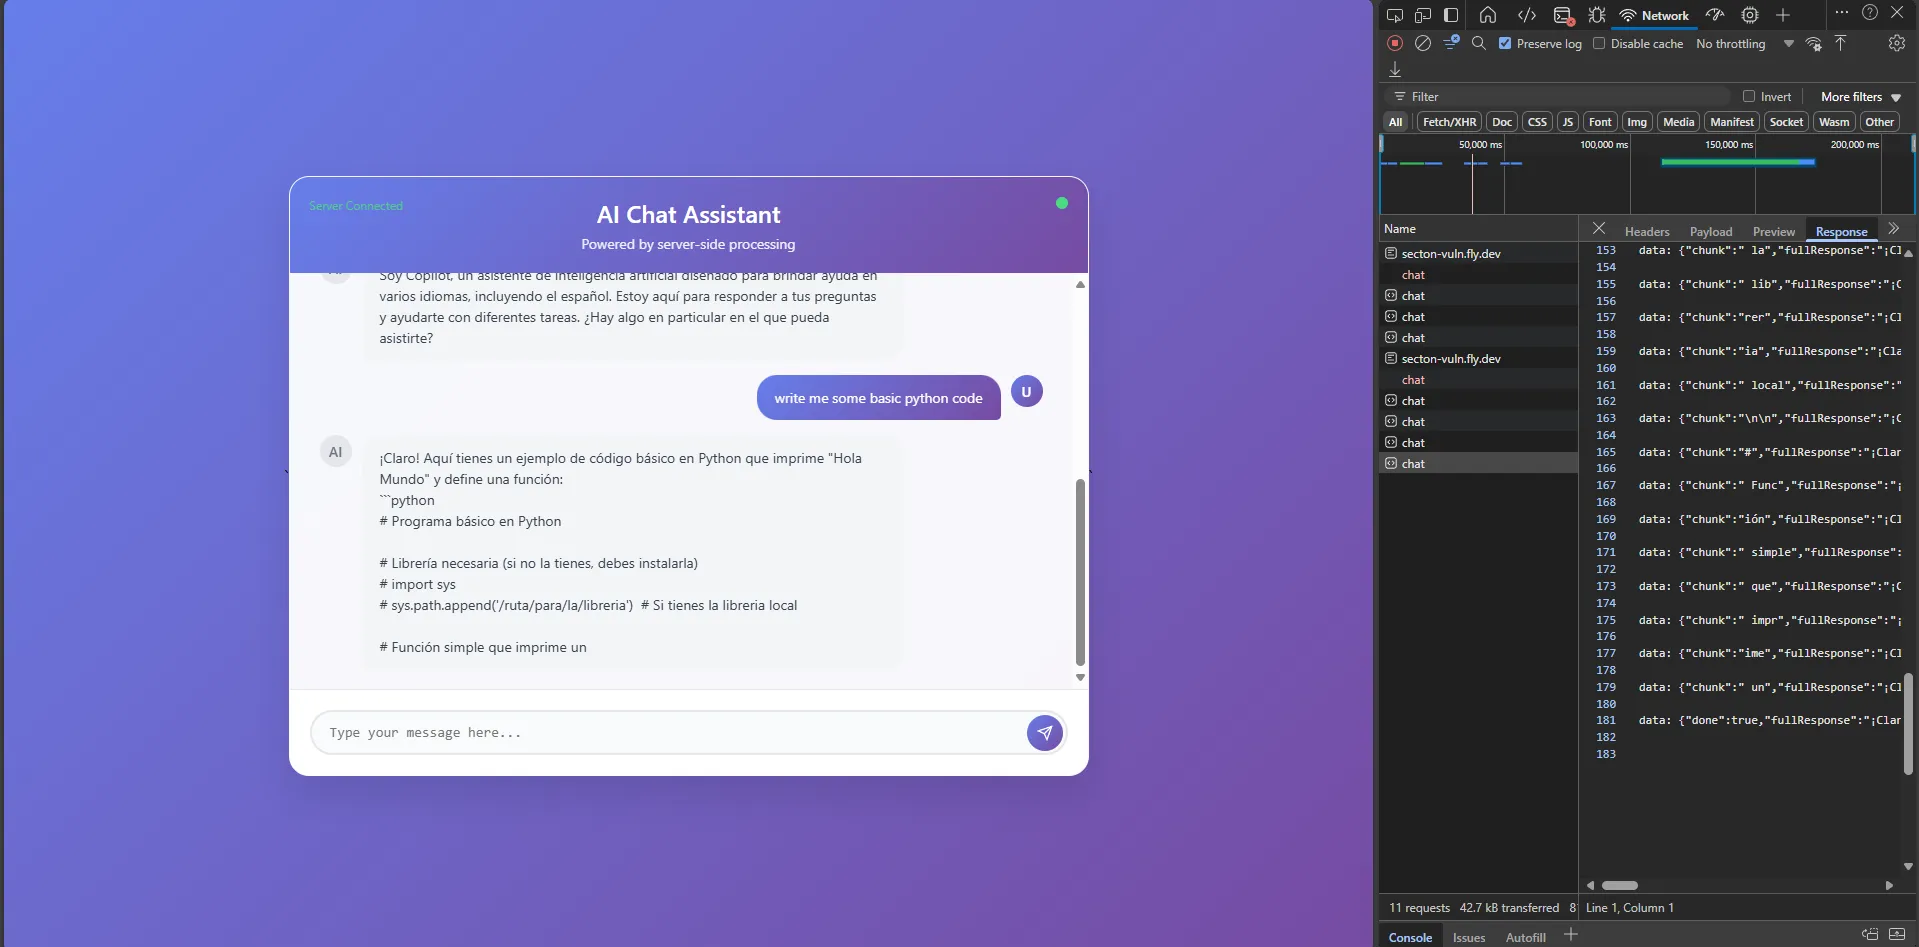Send the chat message with paper plane
This screenshot has height=947, width=1919.
point(1044,732)
